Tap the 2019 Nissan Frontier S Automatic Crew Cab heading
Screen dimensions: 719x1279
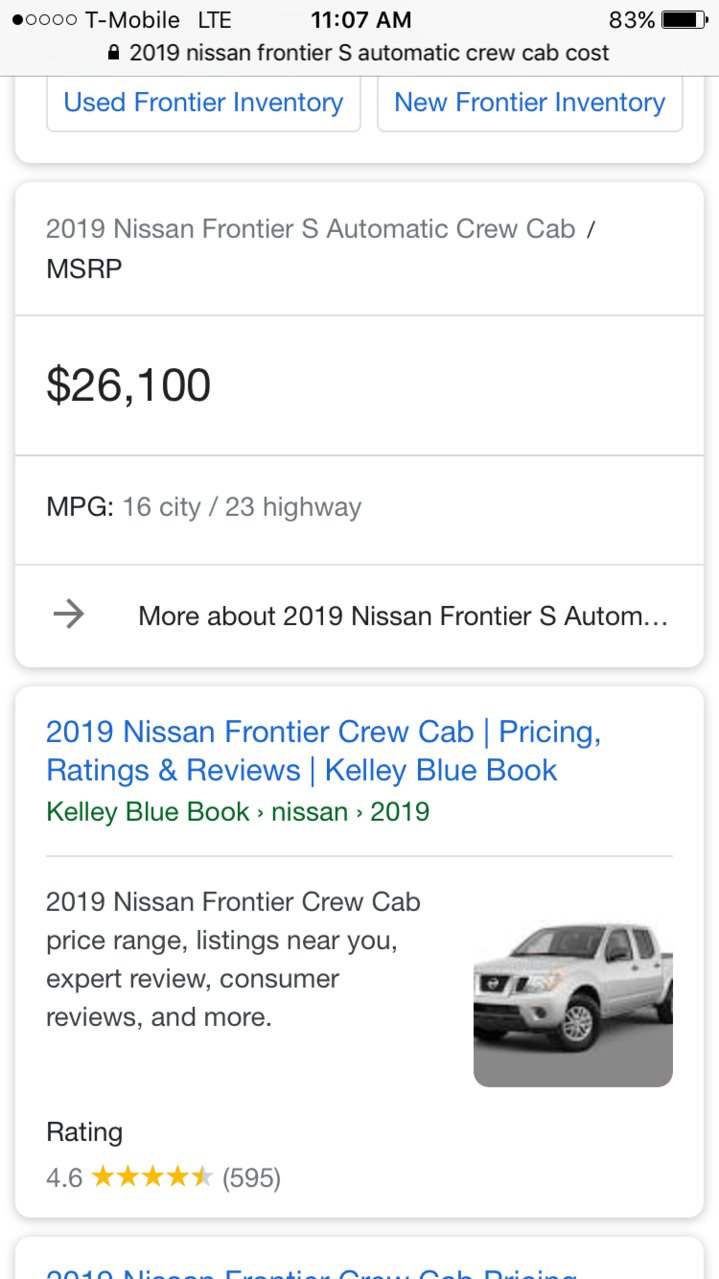click(x=310, y=229)
